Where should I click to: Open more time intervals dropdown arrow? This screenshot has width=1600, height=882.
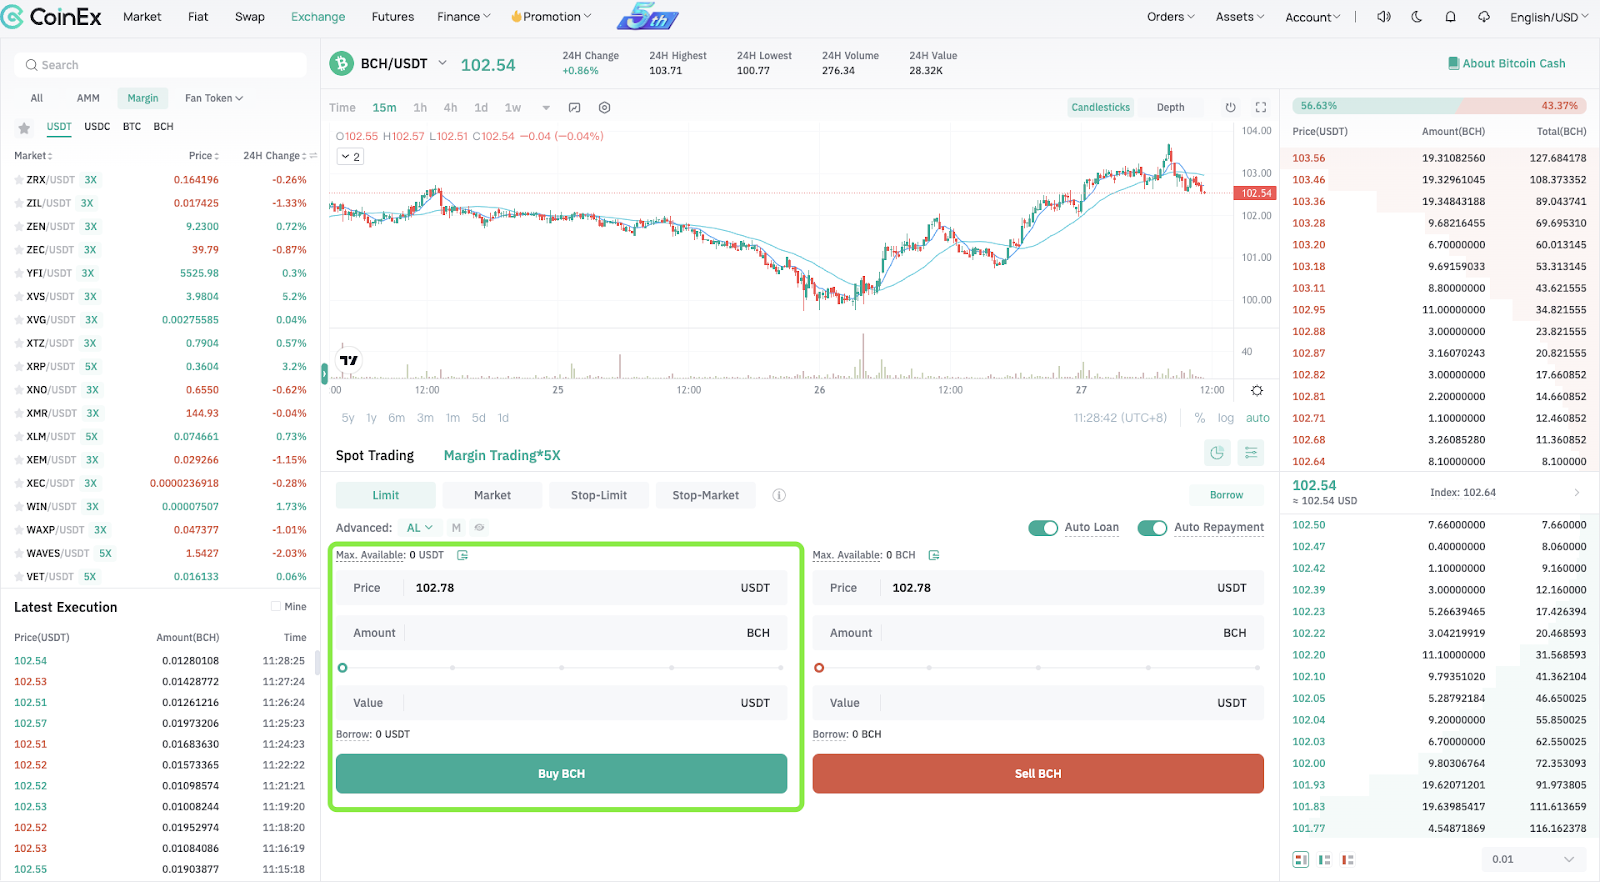click(546, 108)
